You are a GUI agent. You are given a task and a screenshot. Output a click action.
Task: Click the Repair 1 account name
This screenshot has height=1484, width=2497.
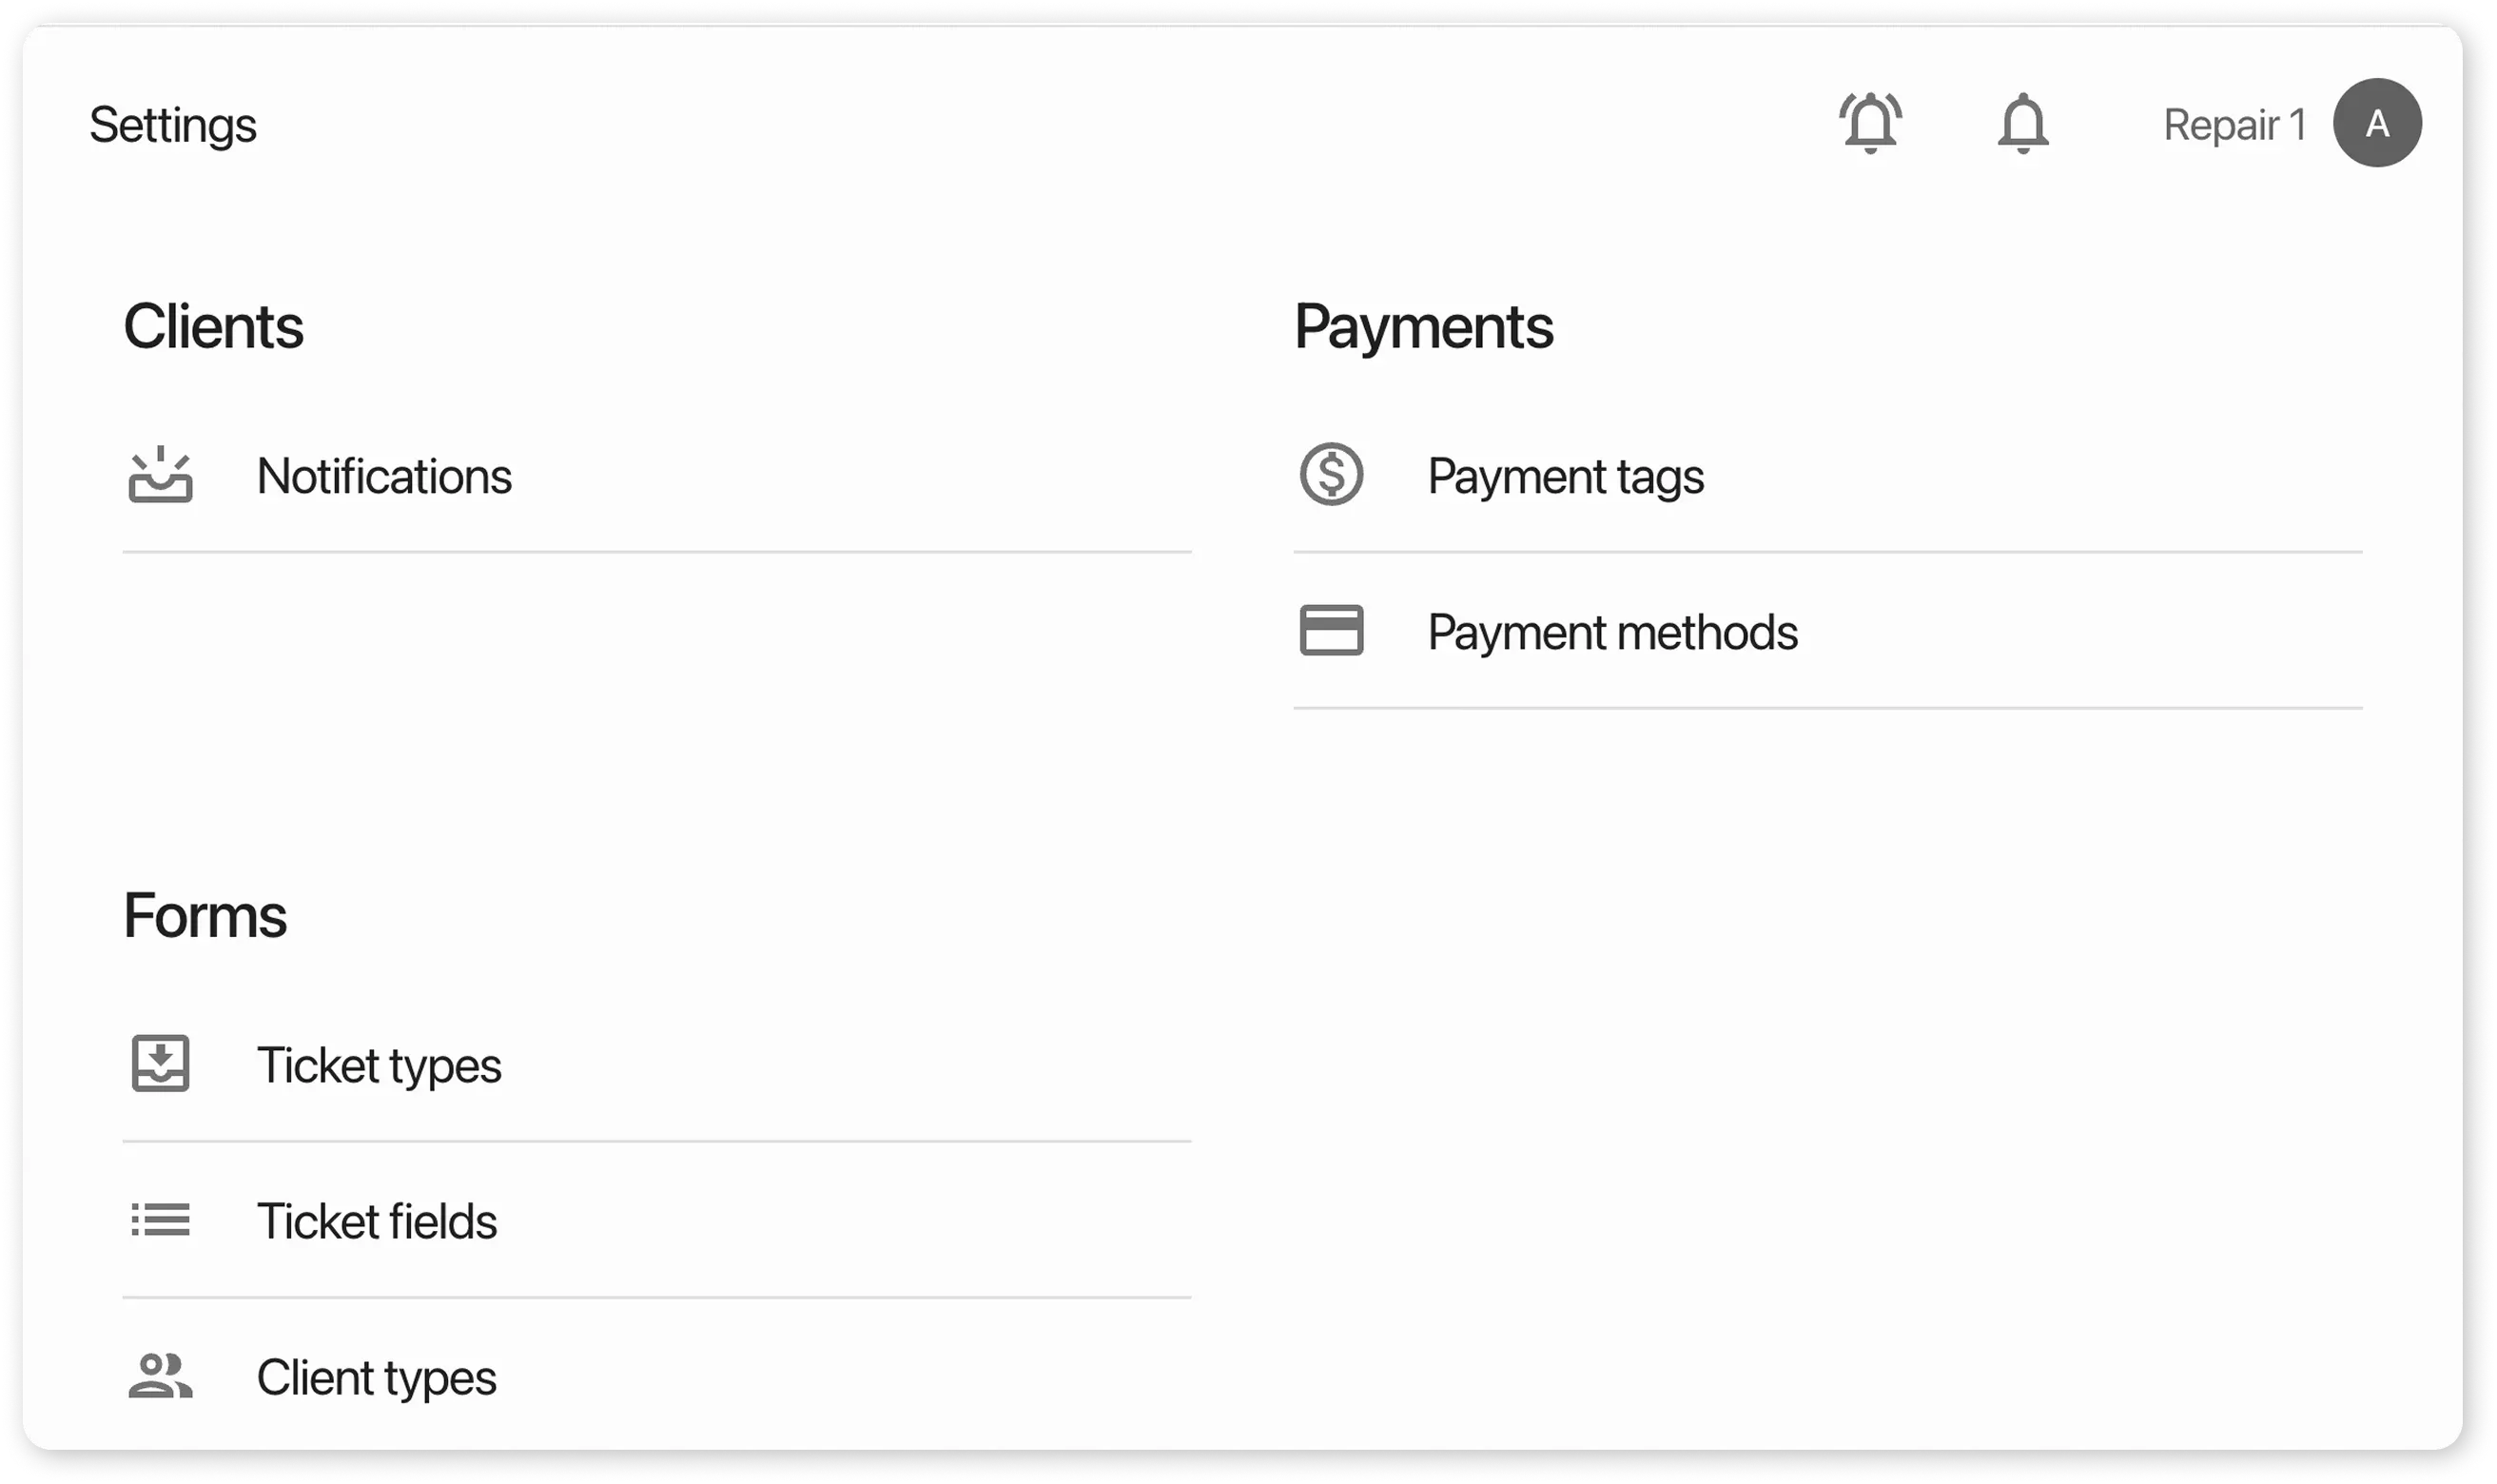pos(2235,123)
